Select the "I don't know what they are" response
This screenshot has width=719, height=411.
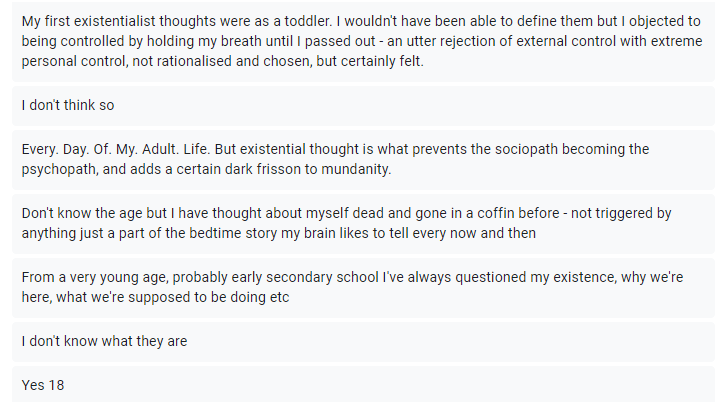pos(104,341)
